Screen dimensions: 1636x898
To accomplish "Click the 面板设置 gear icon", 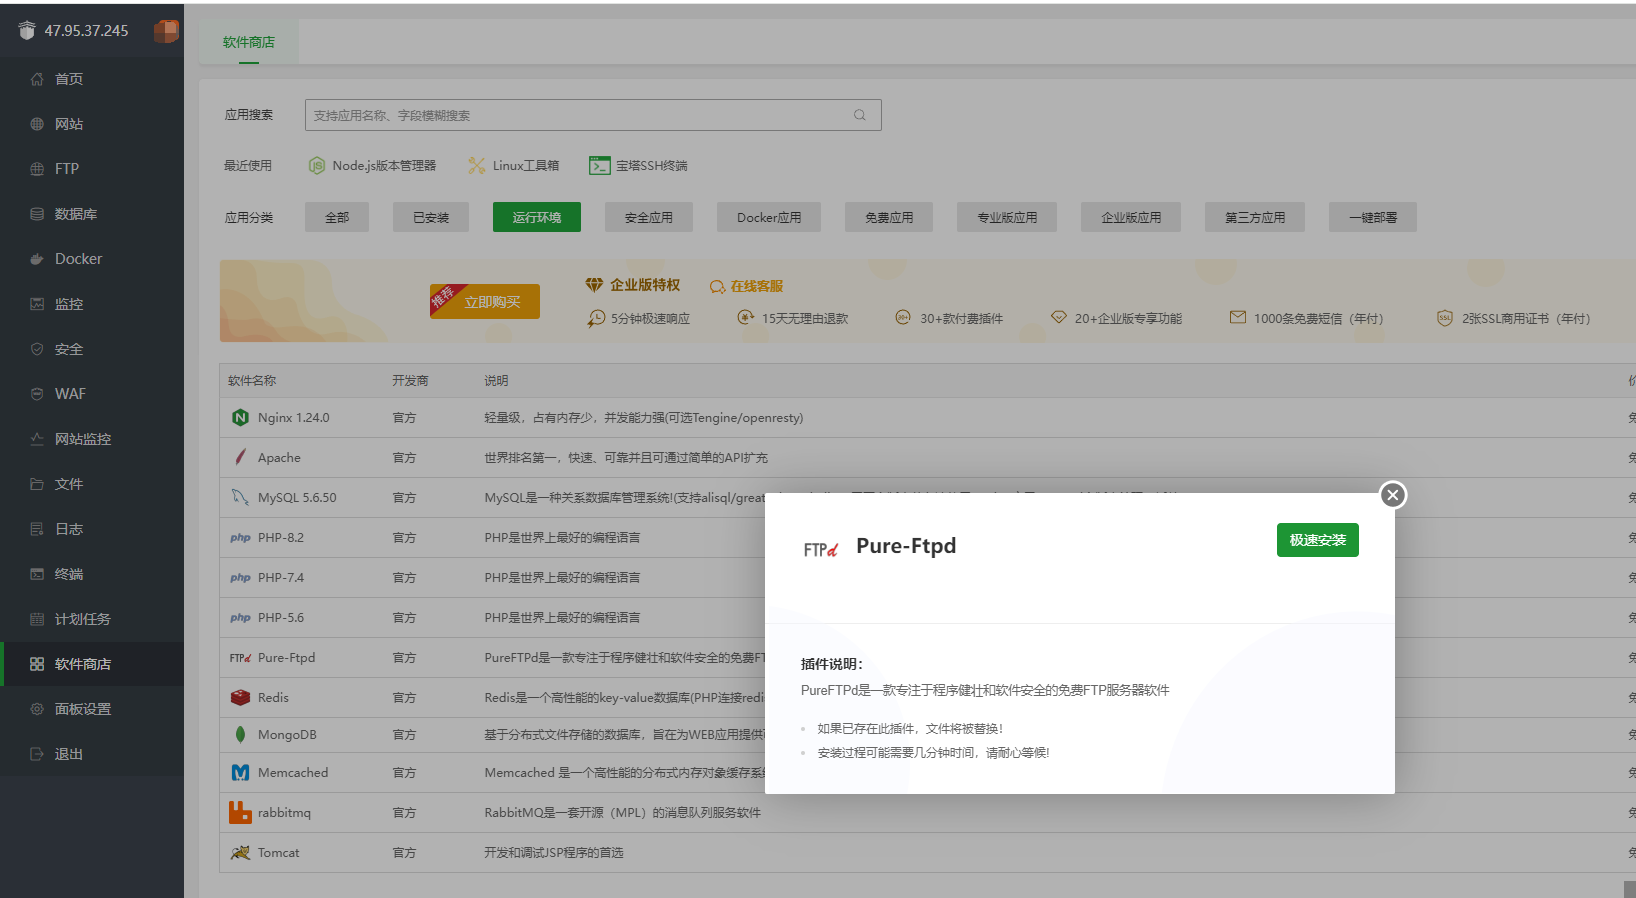I will coord(37,709).
